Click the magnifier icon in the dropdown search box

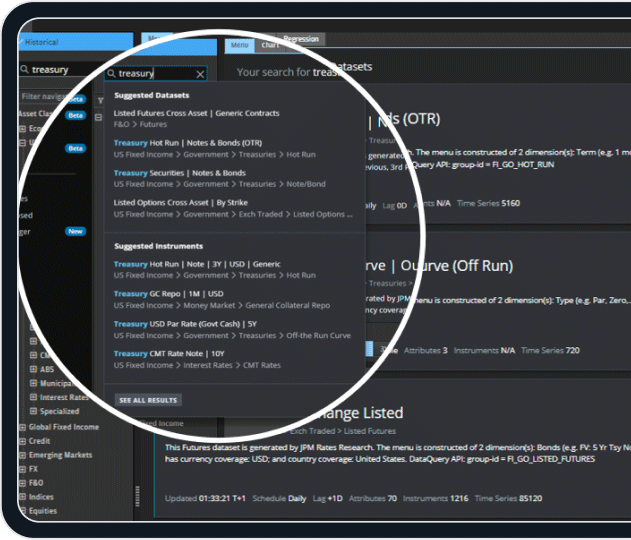pyautogui.click(x=111, y=74)
